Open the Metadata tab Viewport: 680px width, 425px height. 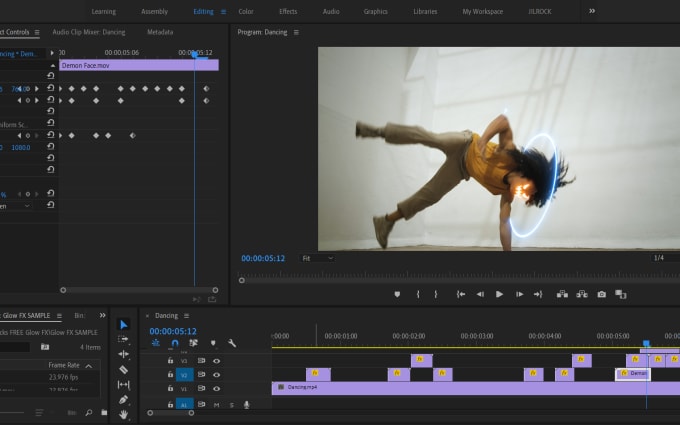(x=160, y=32)
